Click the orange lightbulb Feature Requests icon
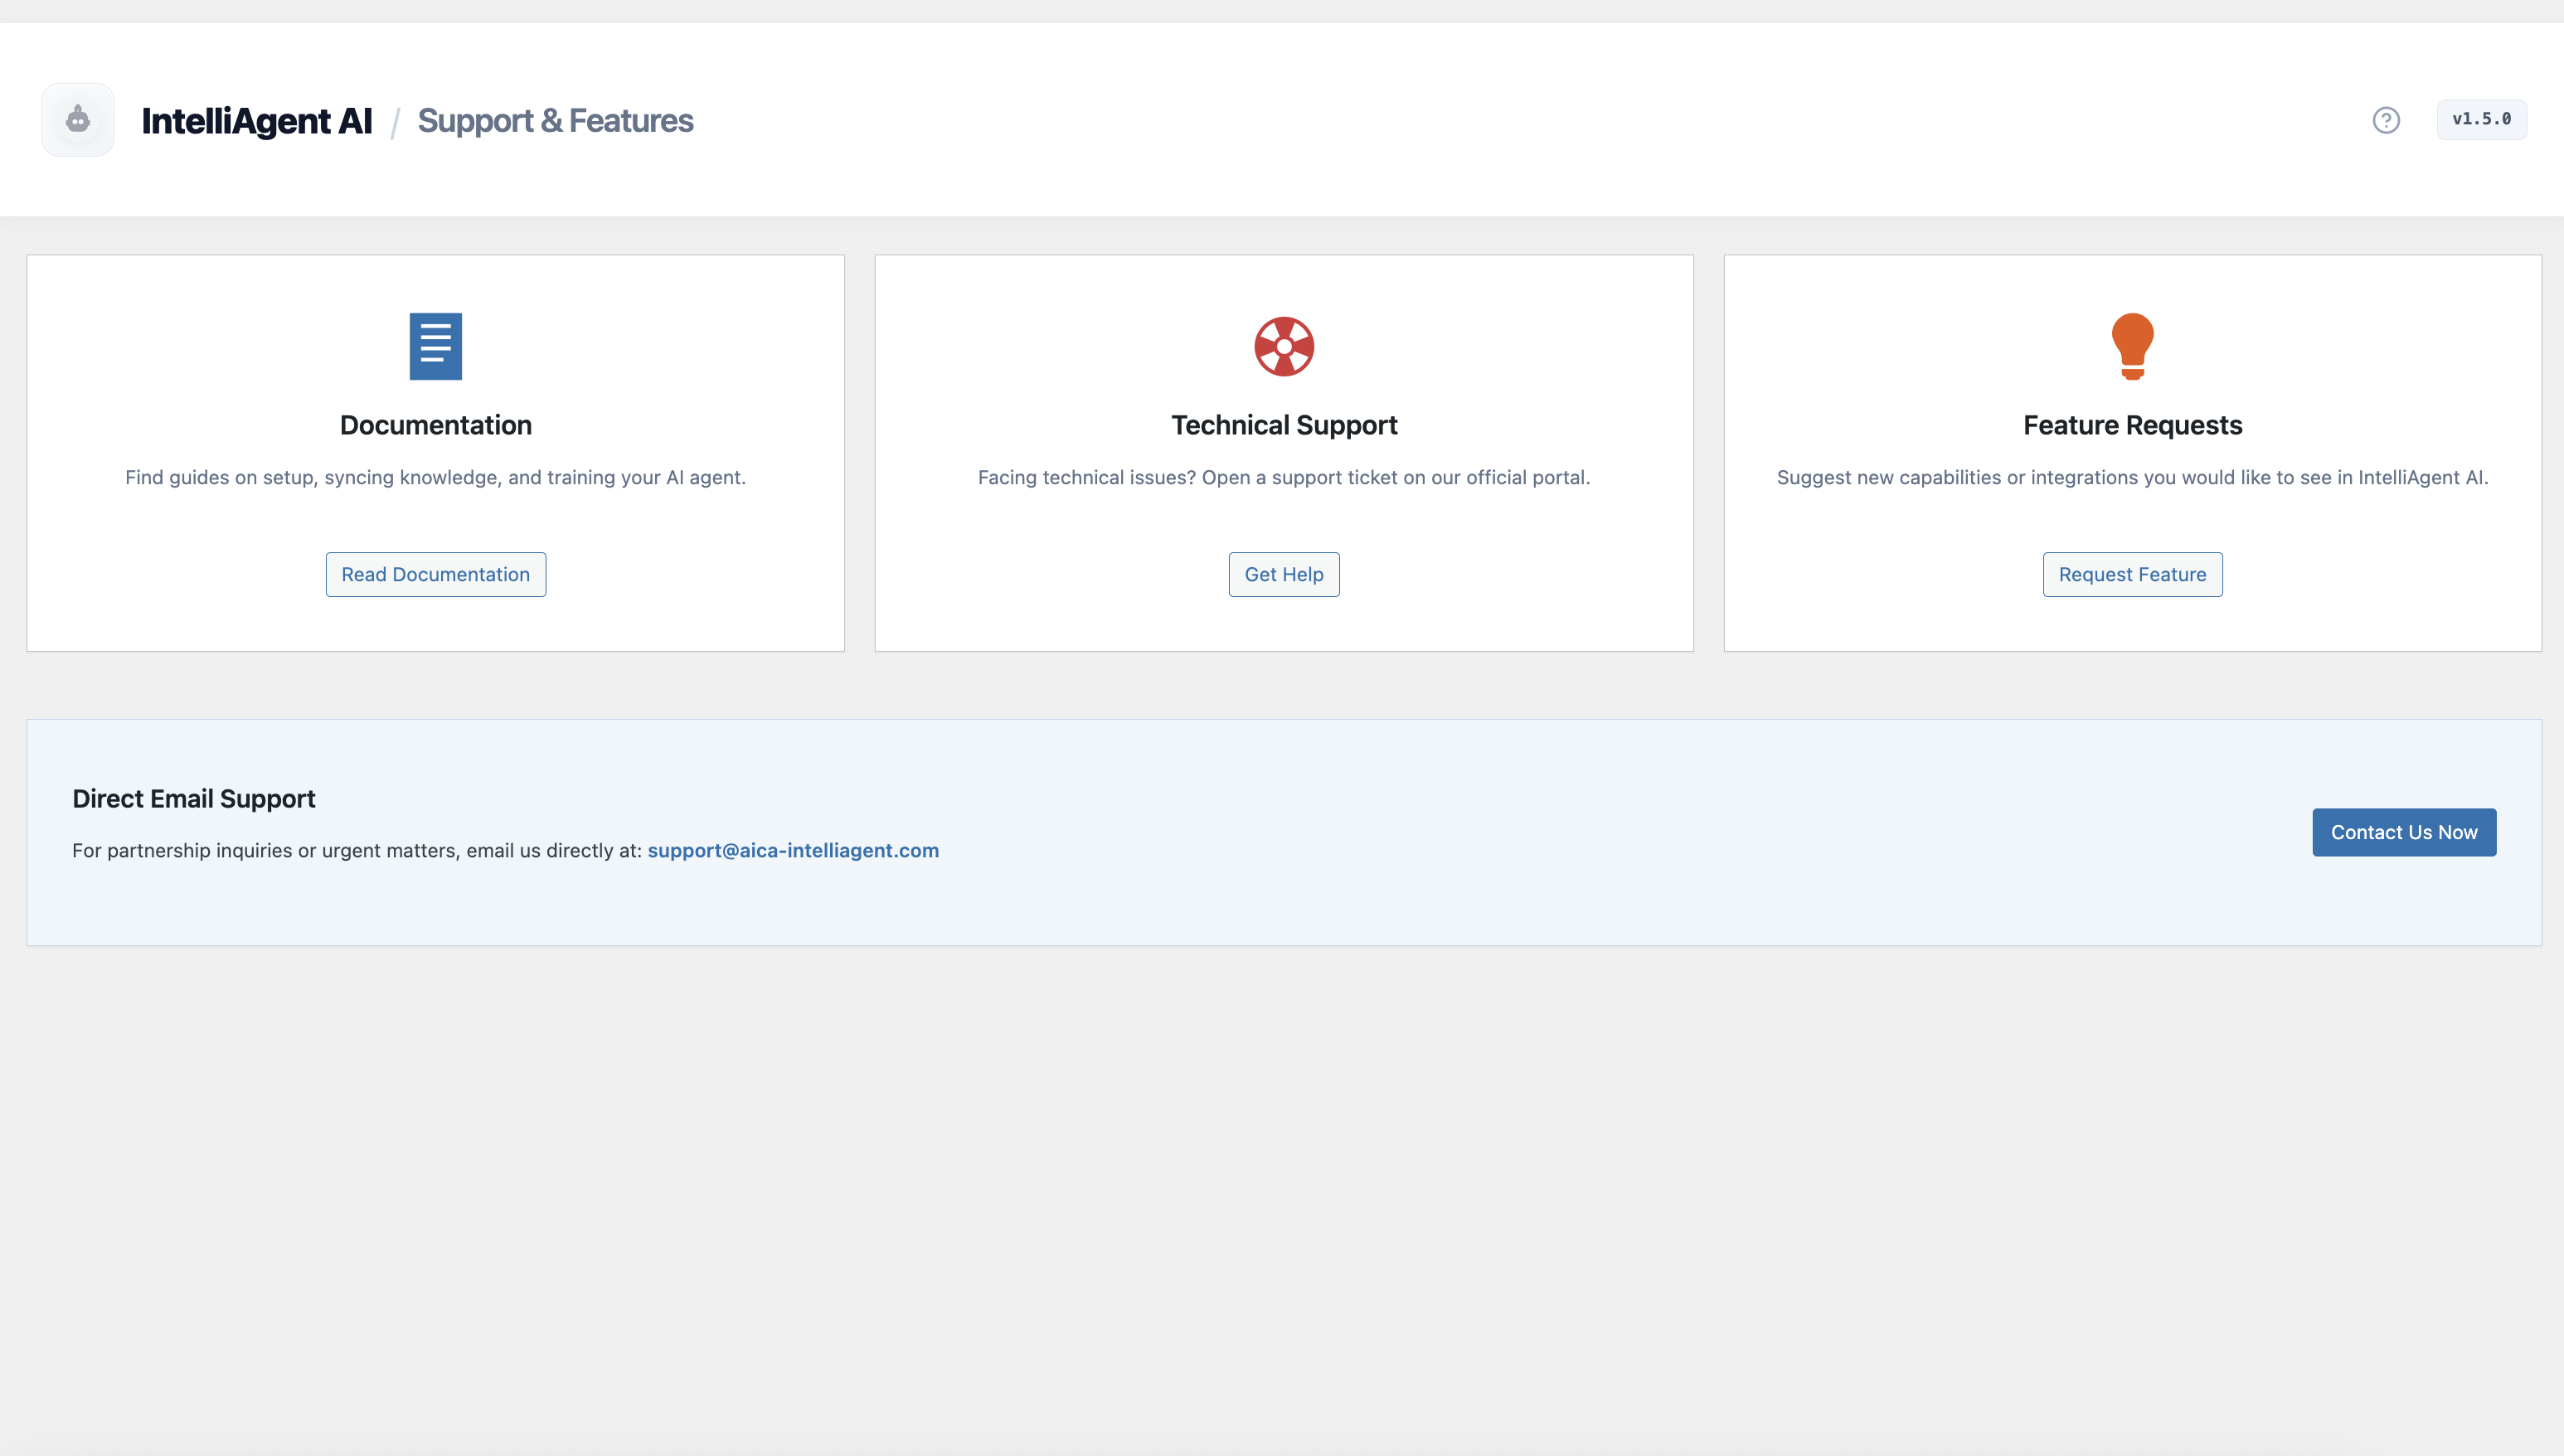The width and height of the screenshot is (2564, 1456). pos(2132,346)
